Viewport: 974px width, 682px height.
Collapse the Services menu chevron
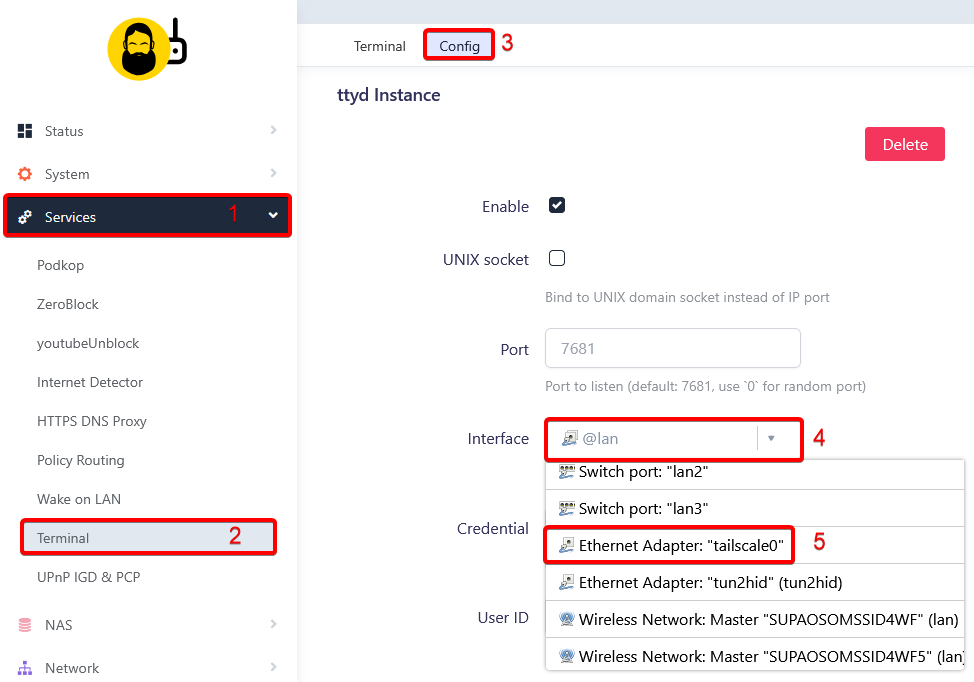tap(273, 215)
